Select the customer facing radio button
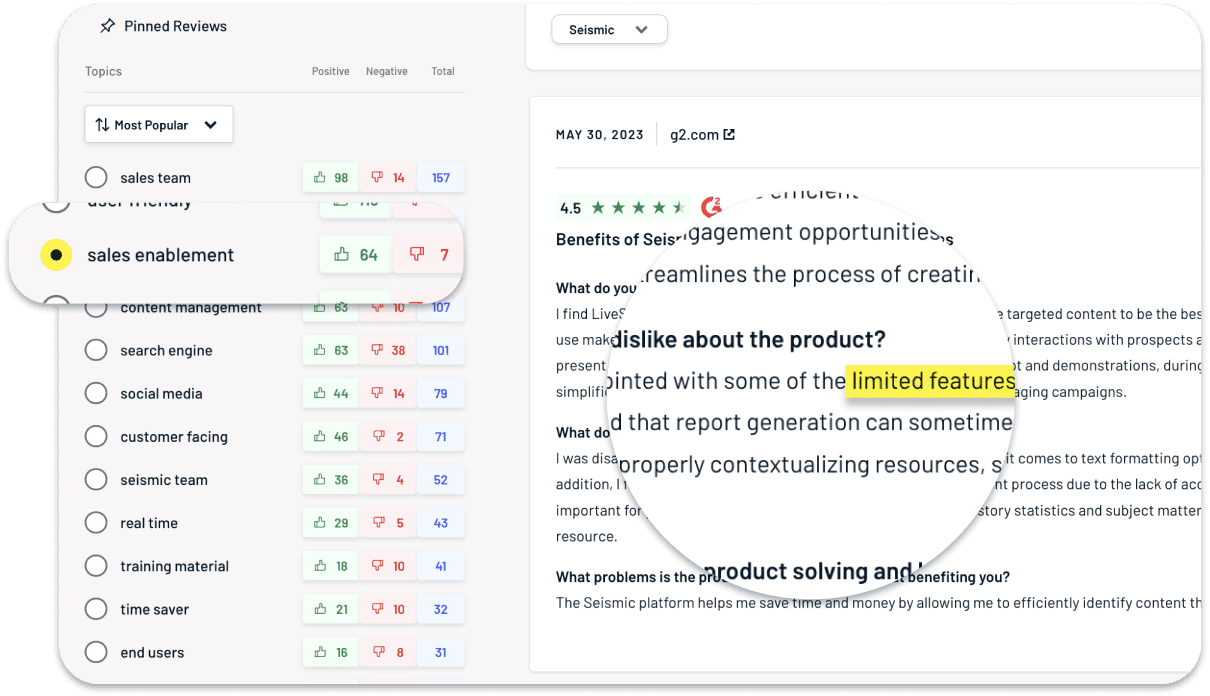 click(96, 437)
